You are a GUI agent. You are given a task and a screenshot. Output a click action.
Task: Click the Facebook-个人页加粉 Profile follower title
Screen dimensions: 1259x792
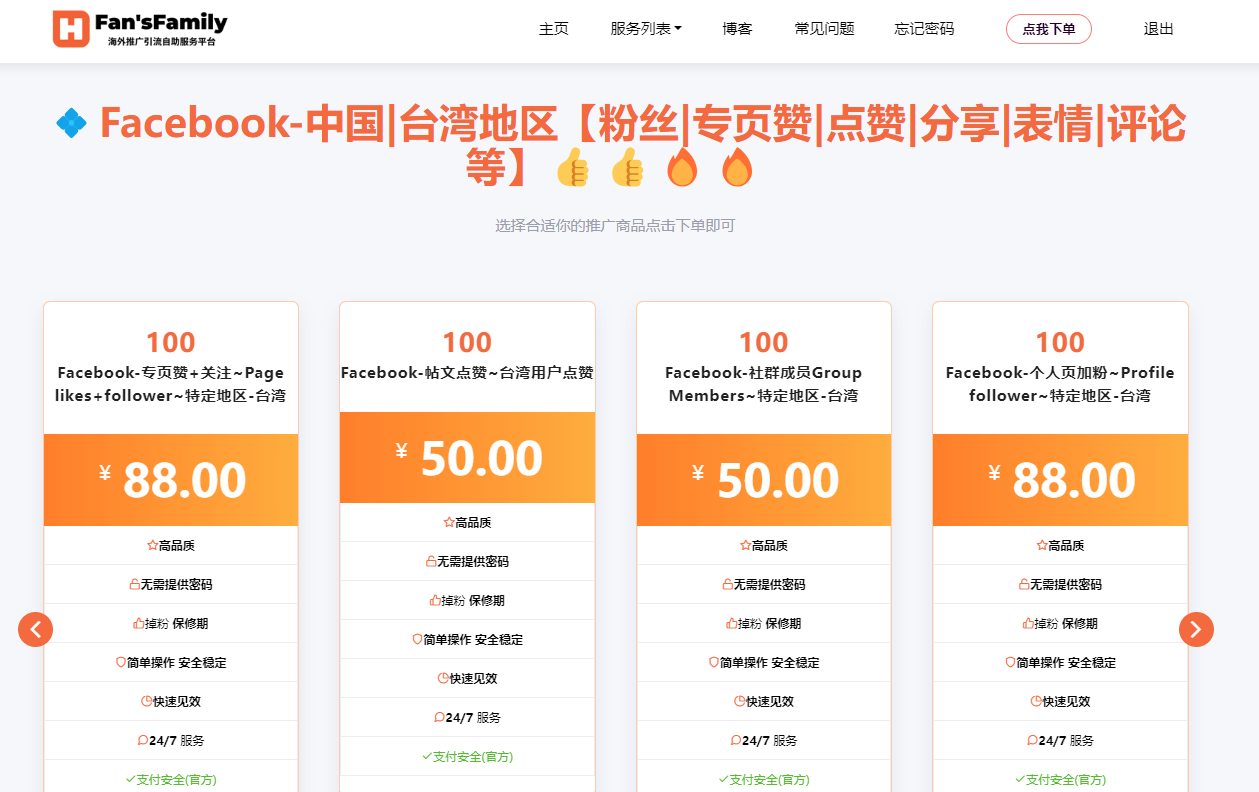tap(1060, 384)
